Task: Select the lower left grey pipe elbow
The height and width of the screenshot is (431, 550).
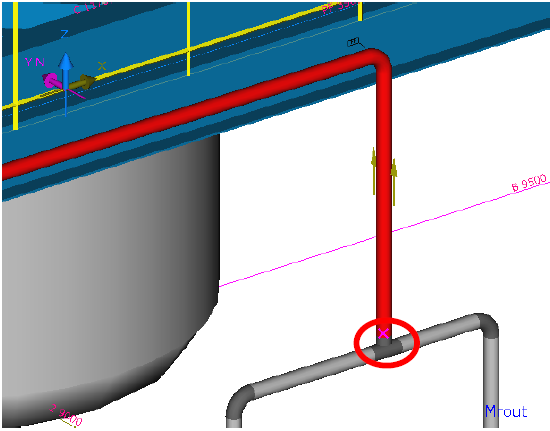Action: 239,399
